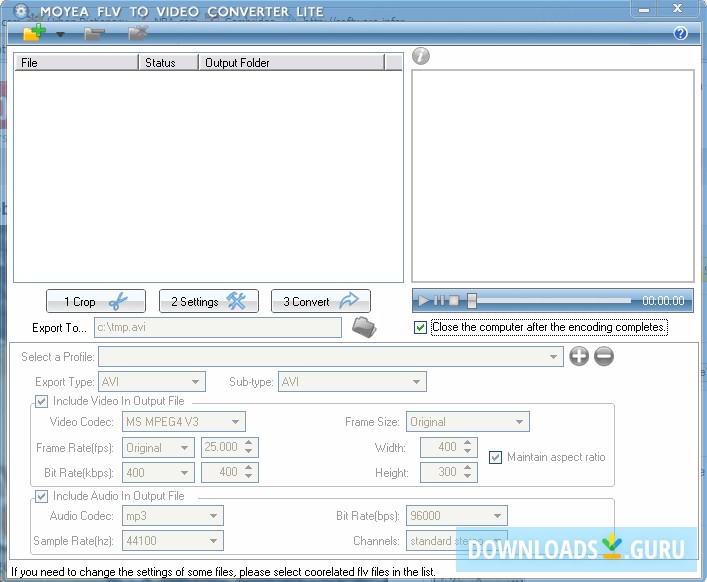Click the Export To path field
The image size is (707, 582).
218,327
